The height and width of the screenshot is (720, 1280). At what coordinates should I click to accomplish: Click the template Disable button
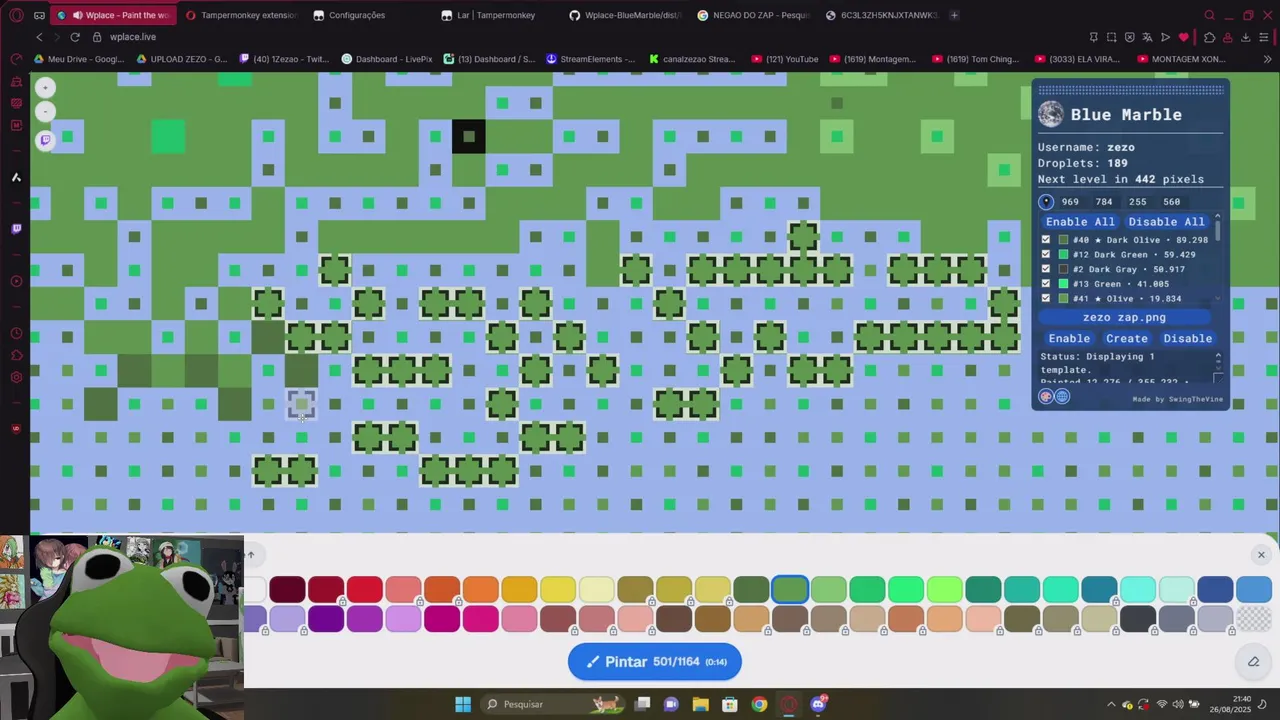tap(1187, 338)
